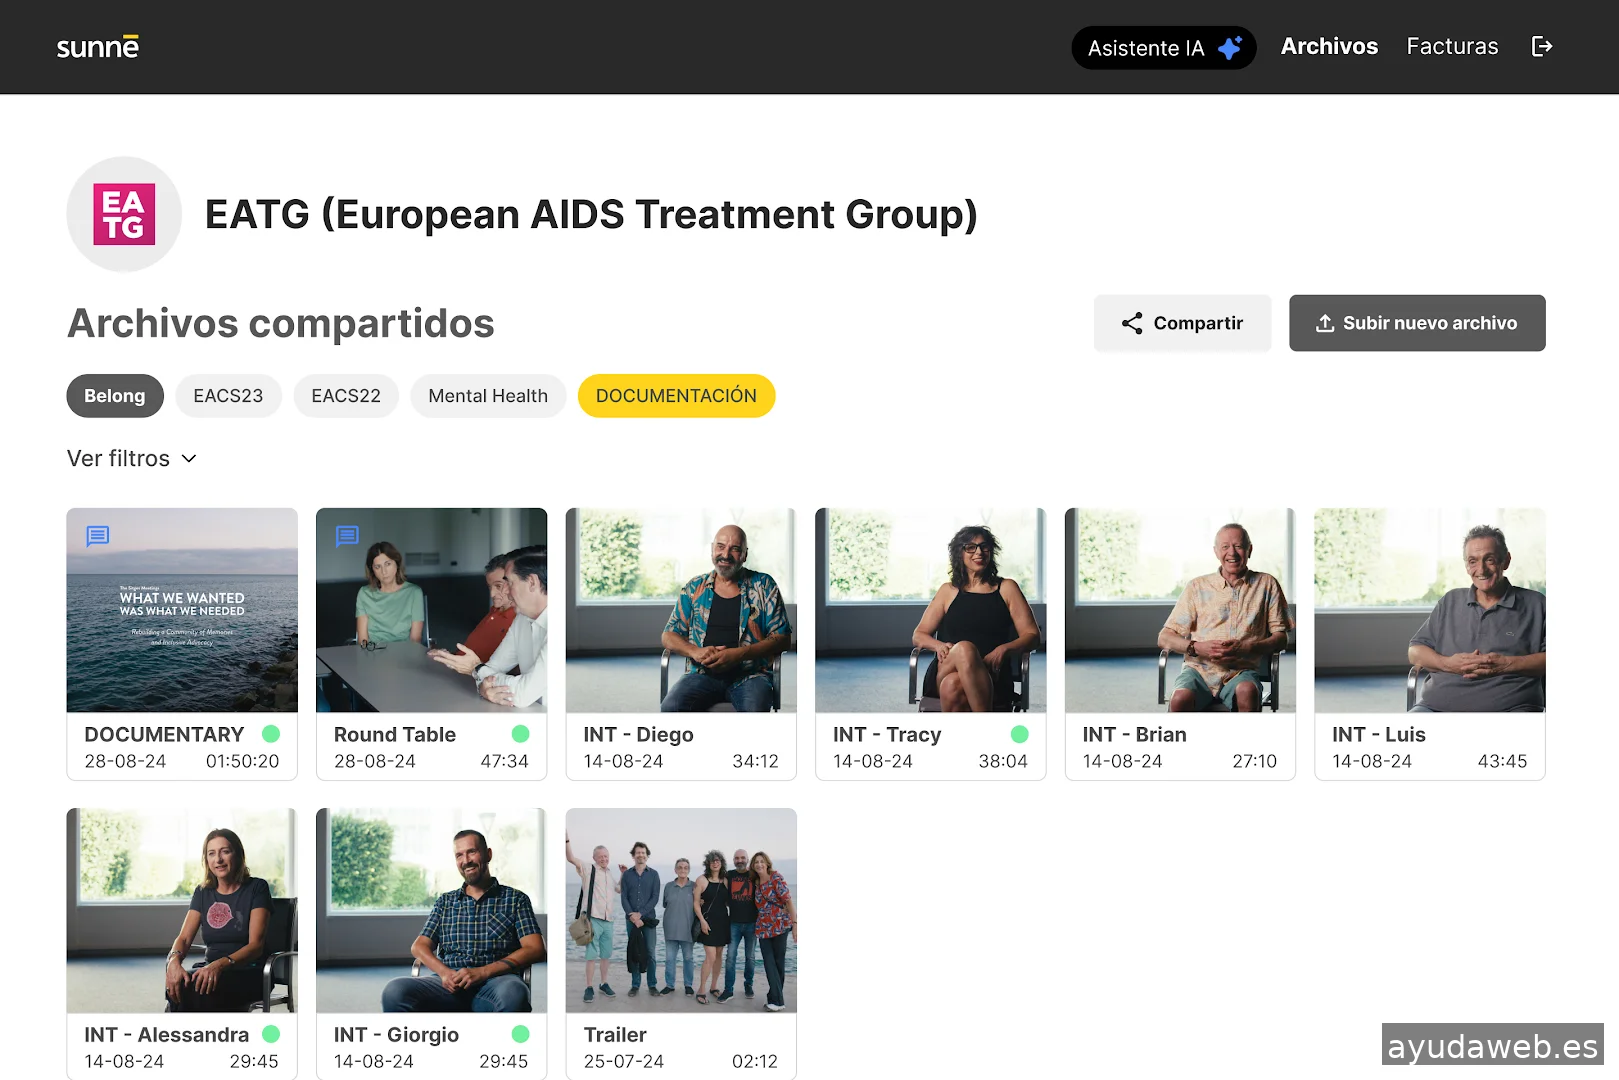This screenshot has width=1619, height=1080.
Task: Go to the Archivos tab
Action: tap(1328, 47)
